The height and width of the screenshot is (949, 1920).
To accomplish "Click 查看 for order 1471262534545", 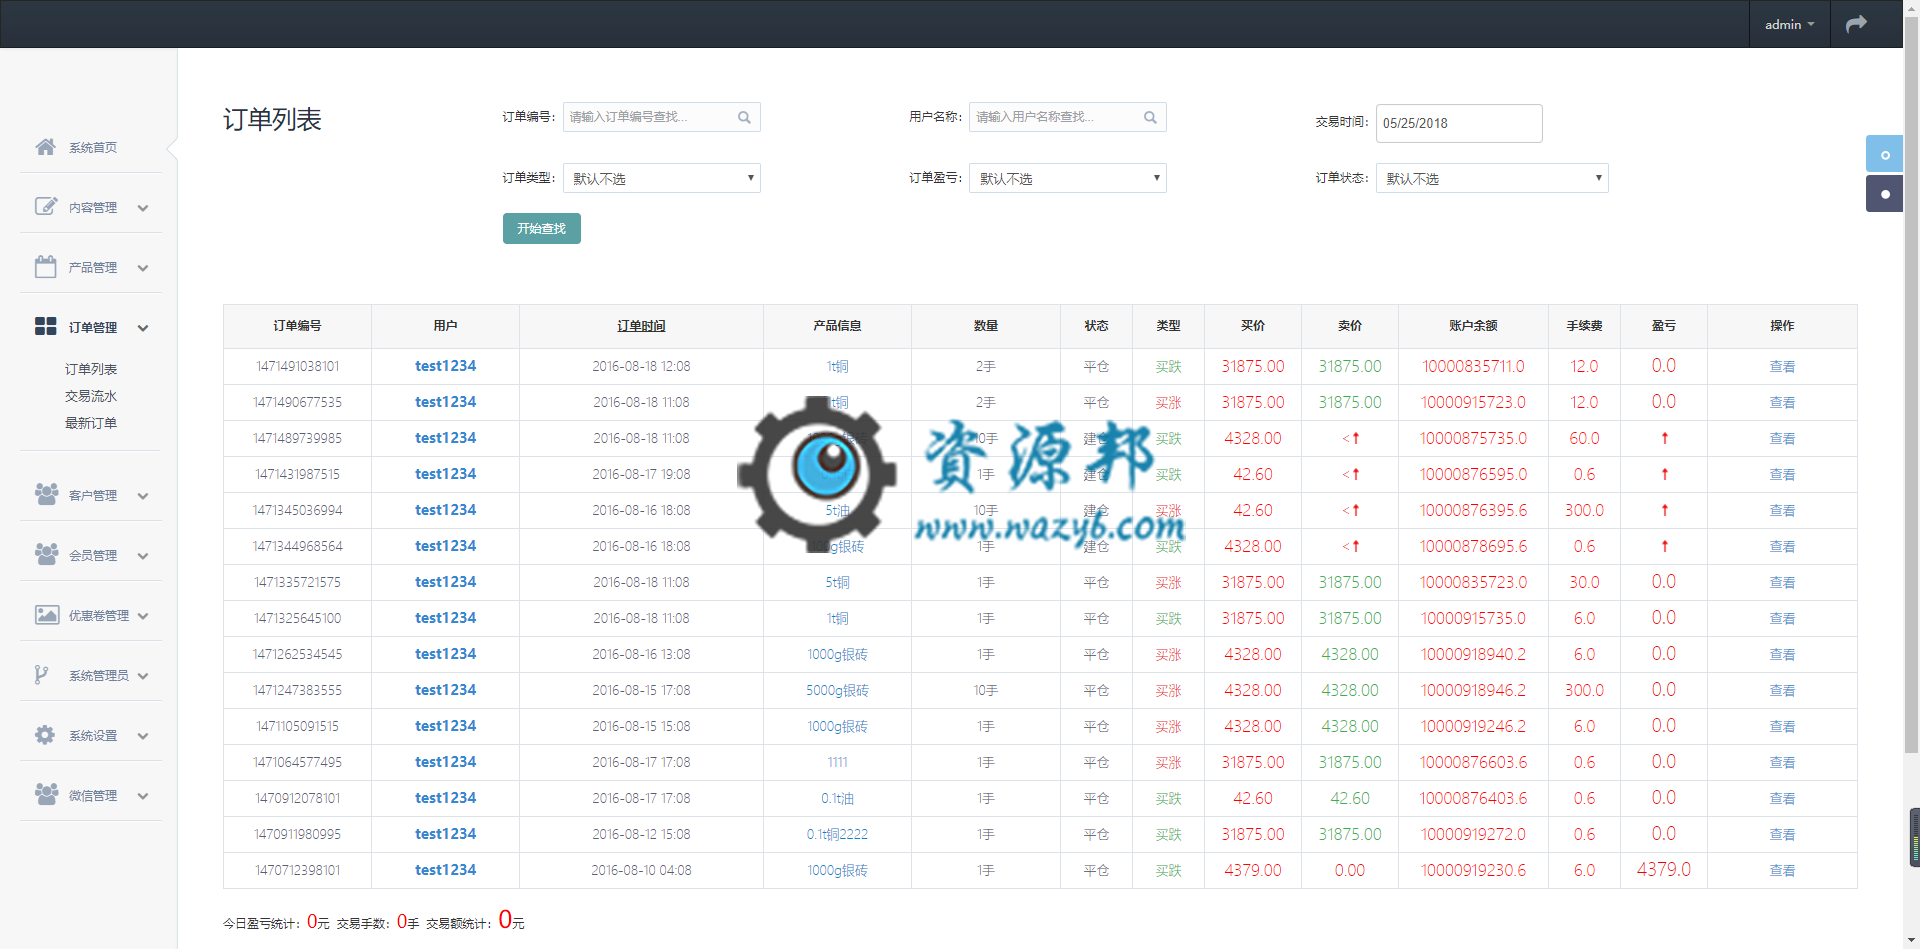I will point(1782,655).
